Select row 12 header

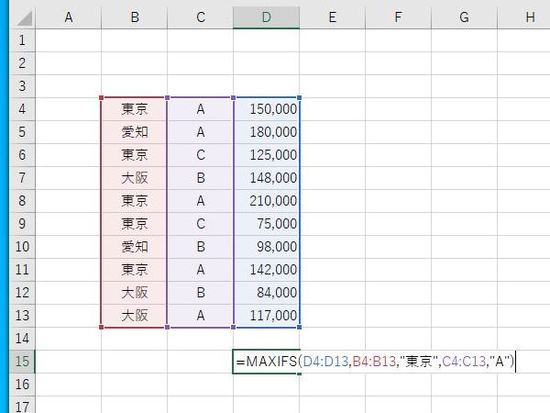22,292
